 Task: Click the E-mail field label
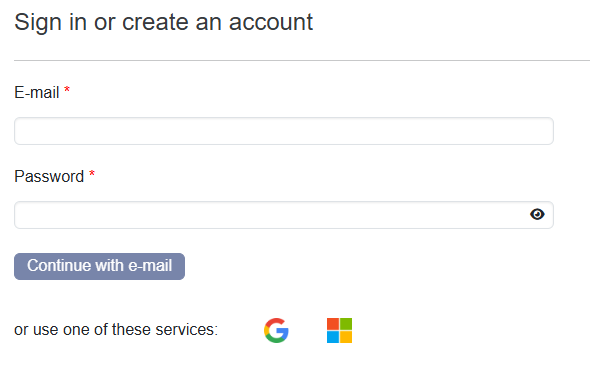pyautogui.click(x=37, y=92)
